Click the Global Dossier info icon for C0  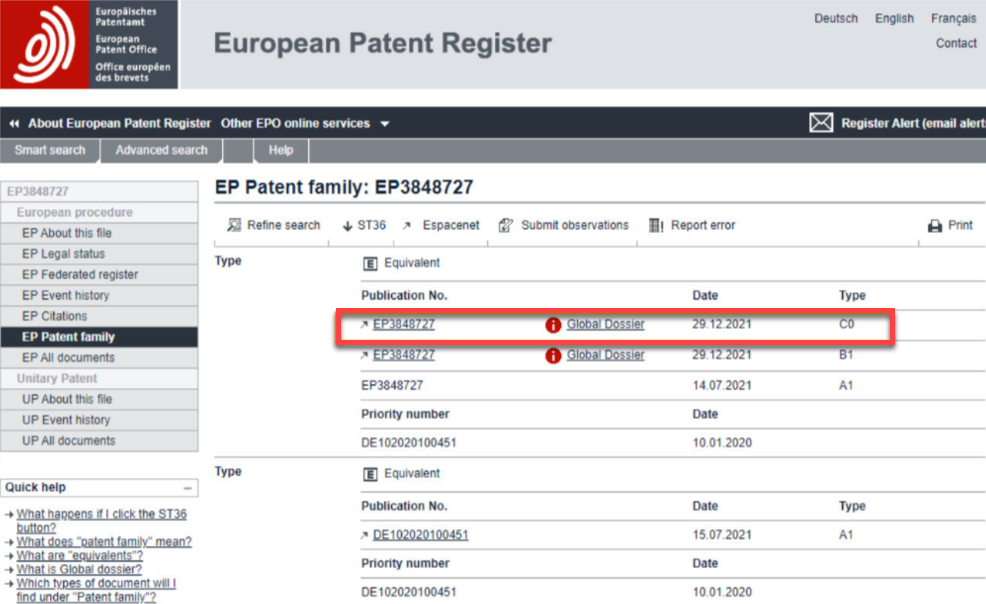552,324
